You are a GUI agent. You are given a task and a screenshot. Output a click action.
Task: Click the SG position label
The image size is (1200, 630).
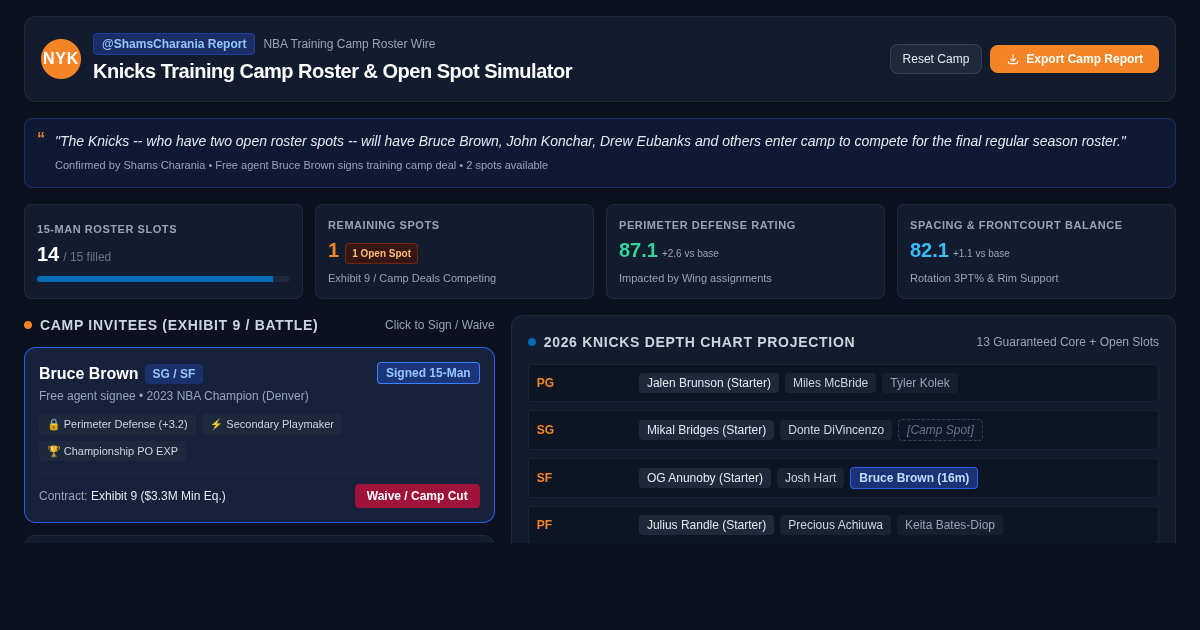point(545,430)
